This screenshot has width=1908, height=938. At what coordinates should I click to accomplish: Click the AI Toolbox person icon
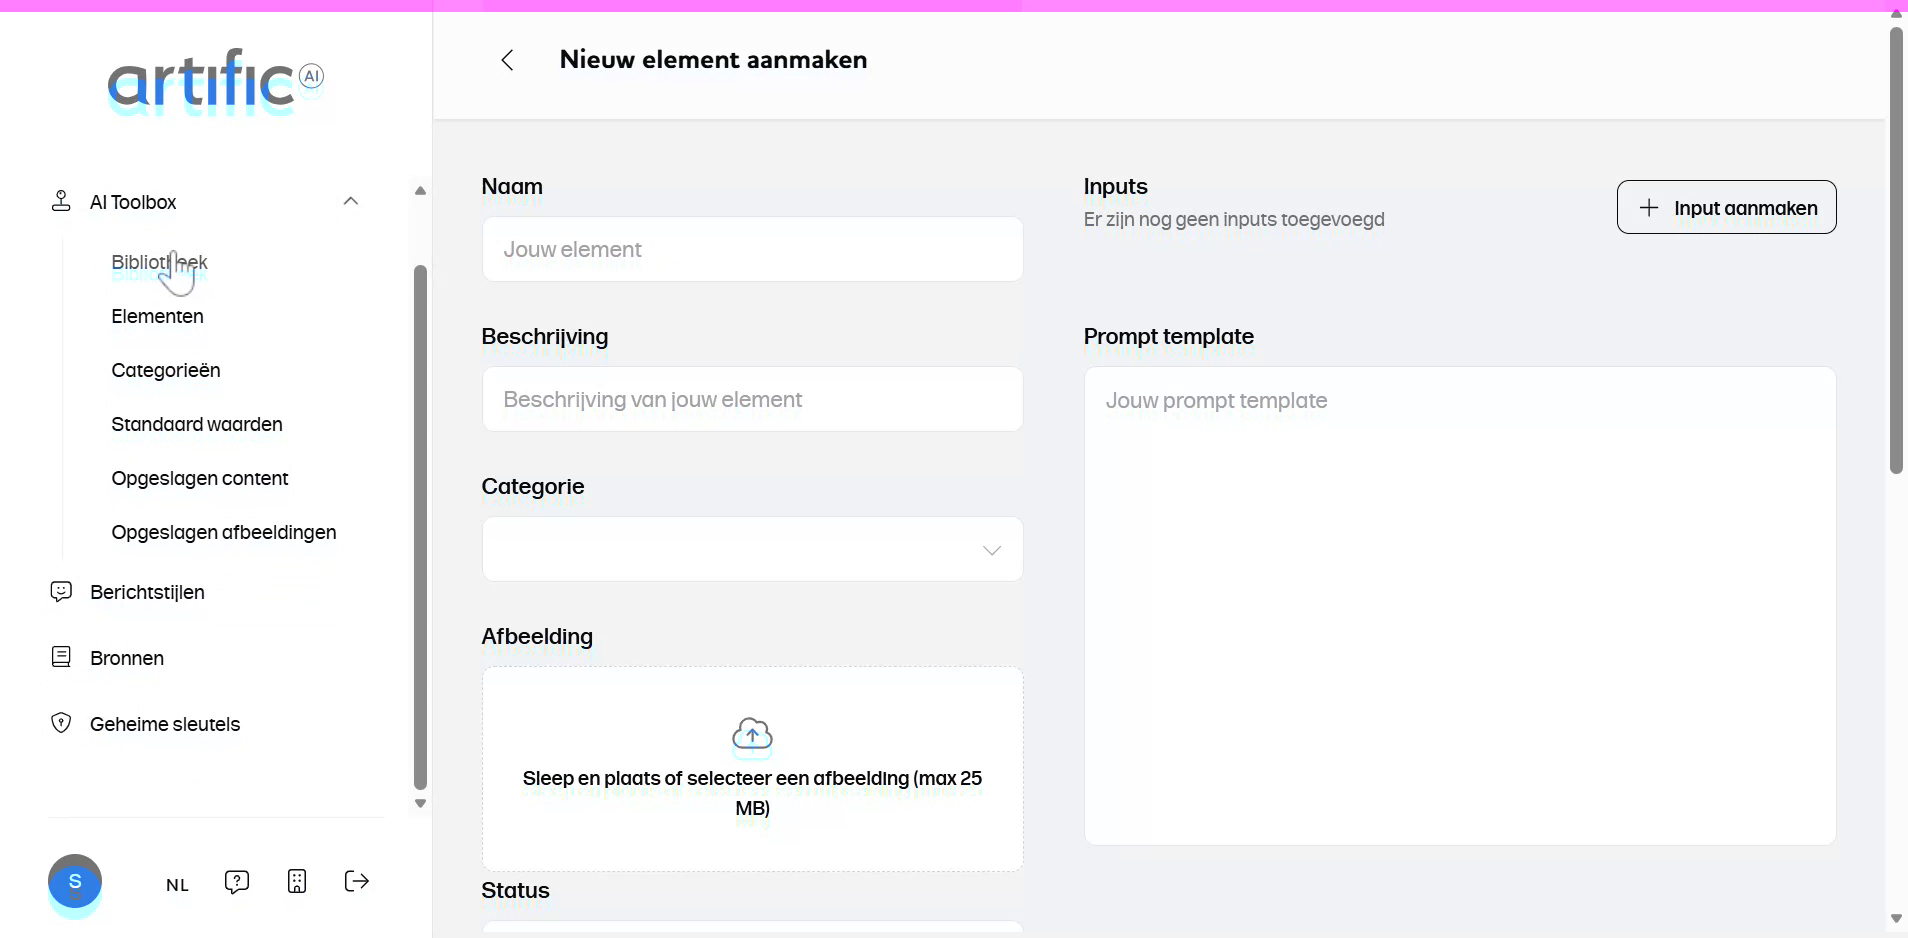tap(61, 201)
